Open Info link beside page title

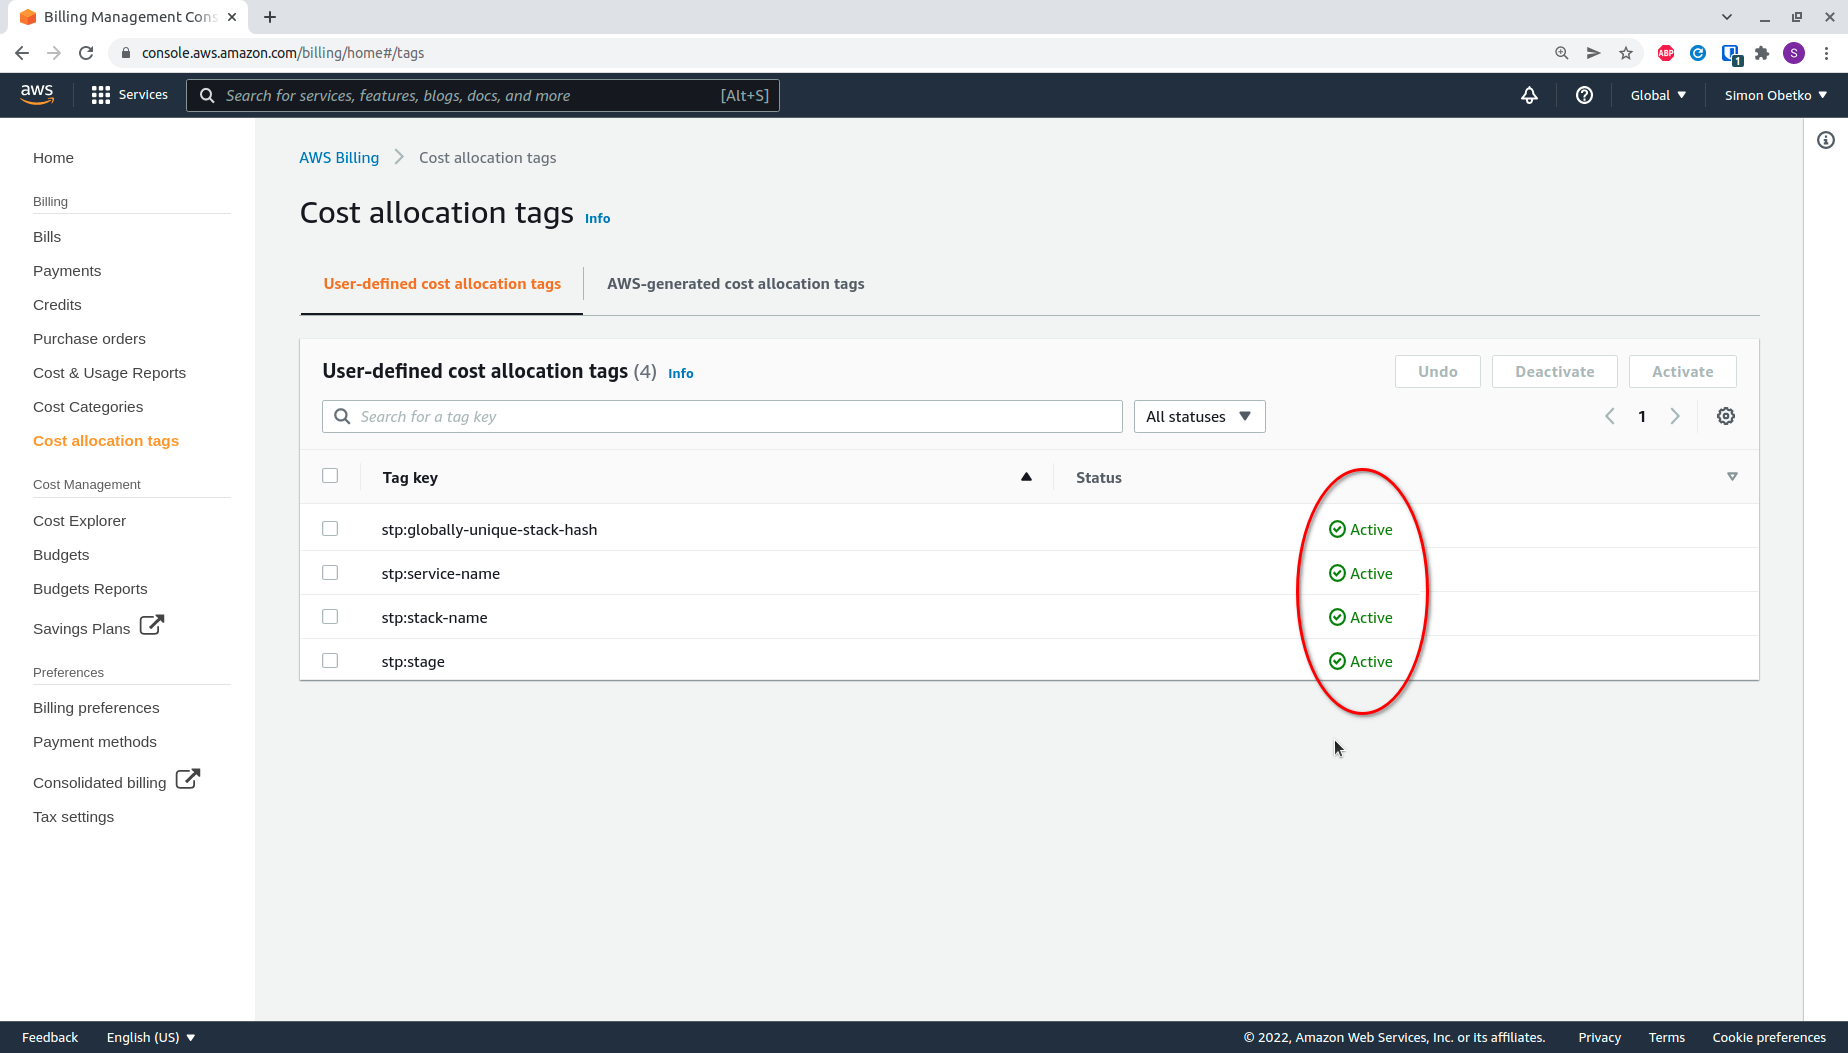(x=597, y=218)
